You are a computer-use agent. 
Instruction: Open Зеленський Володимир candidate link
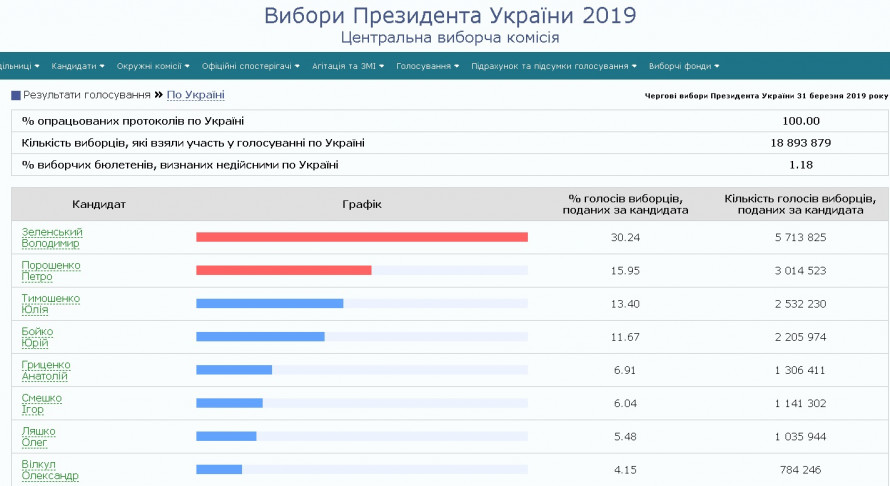[x=52, y=237]
